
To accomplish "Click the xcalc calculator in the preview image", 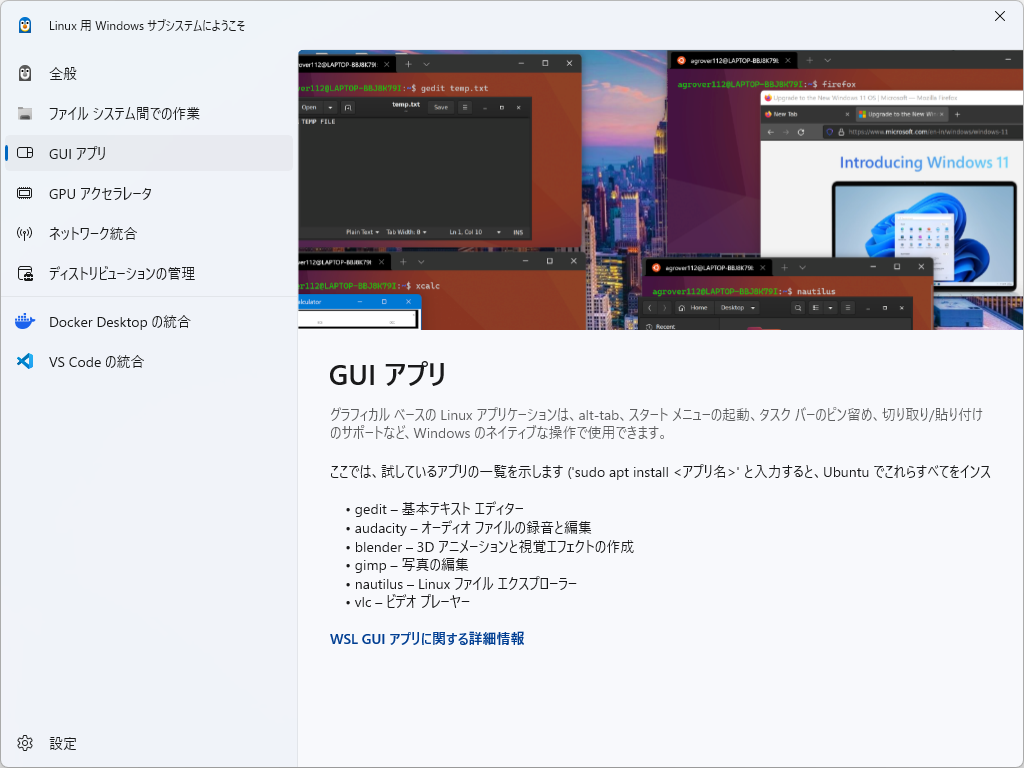I will pyautogui.click(x=360, y=310).
